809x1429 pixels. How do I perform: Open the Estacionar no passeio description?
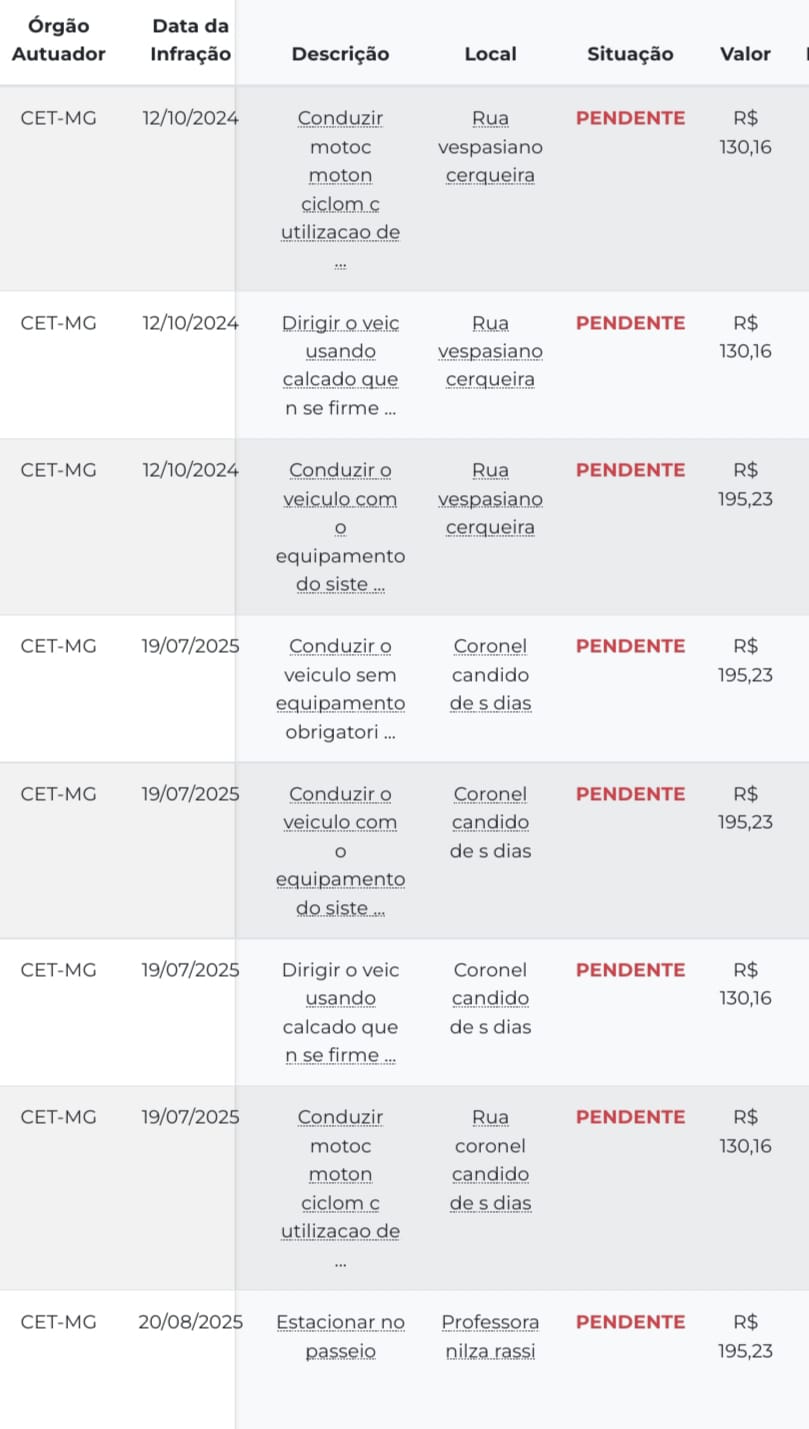[340, 1337]
